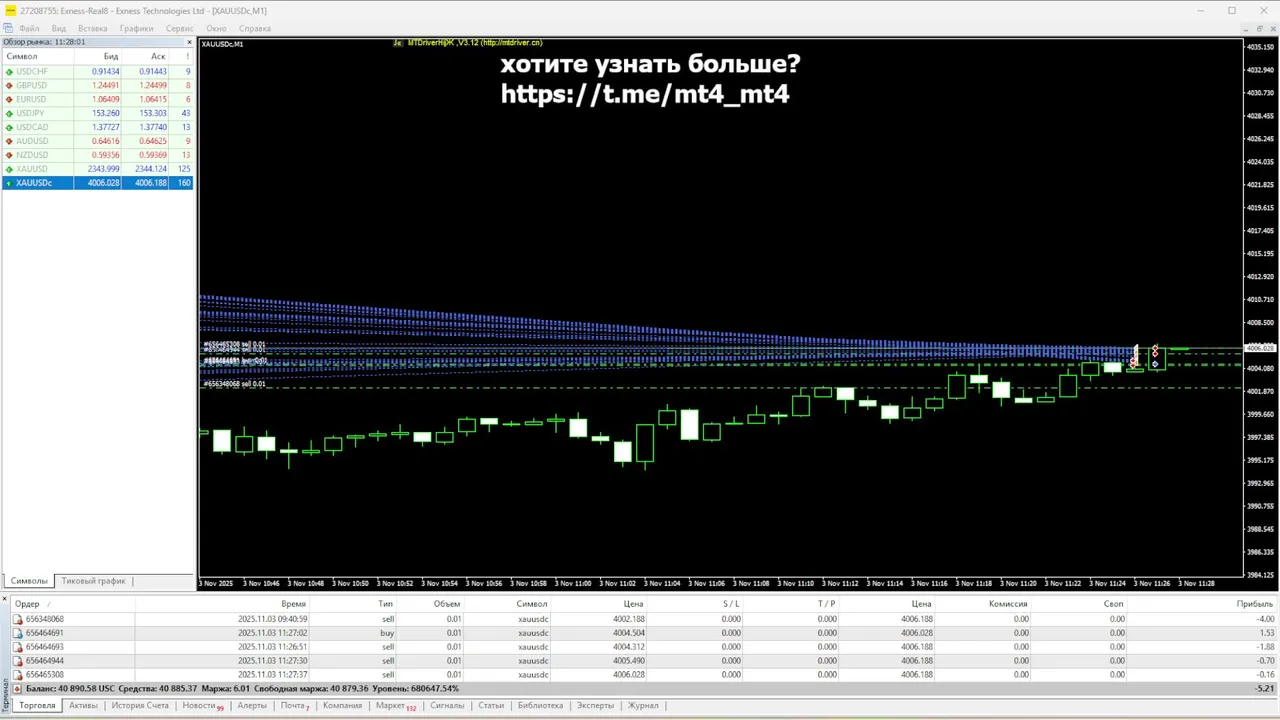1280x720 pixels.
Task: Open the Вид menu
Action: (59, 28)
